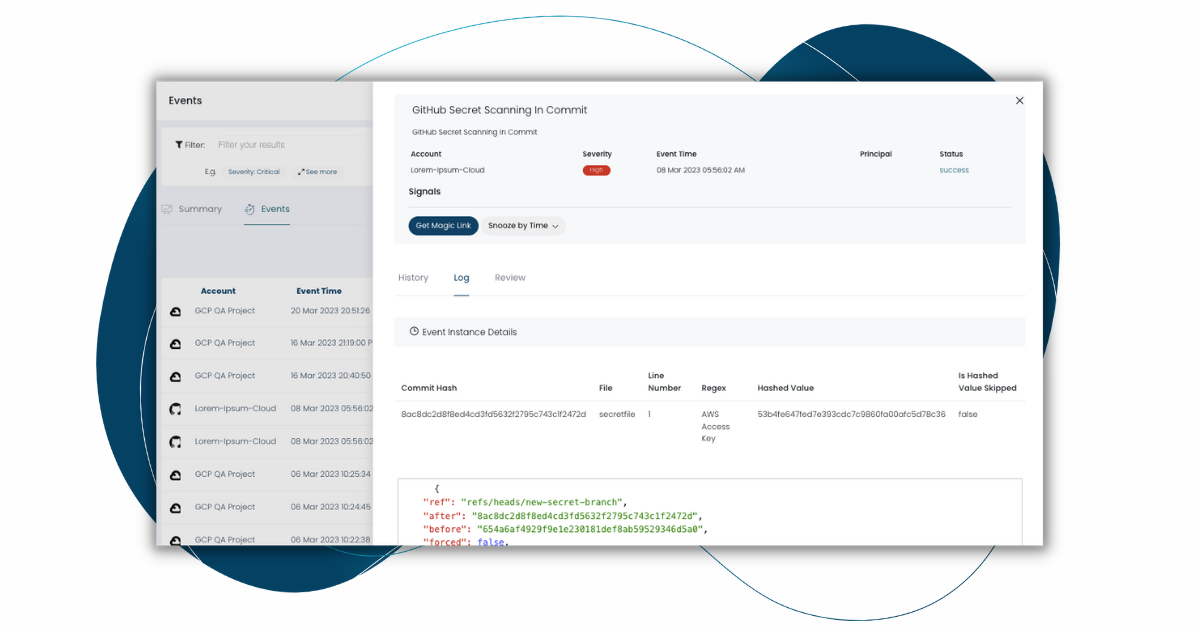This screenshot has width=1200, height=628.
Task: Click the funnel Filter icon
Action: click(x=179, y=145)
